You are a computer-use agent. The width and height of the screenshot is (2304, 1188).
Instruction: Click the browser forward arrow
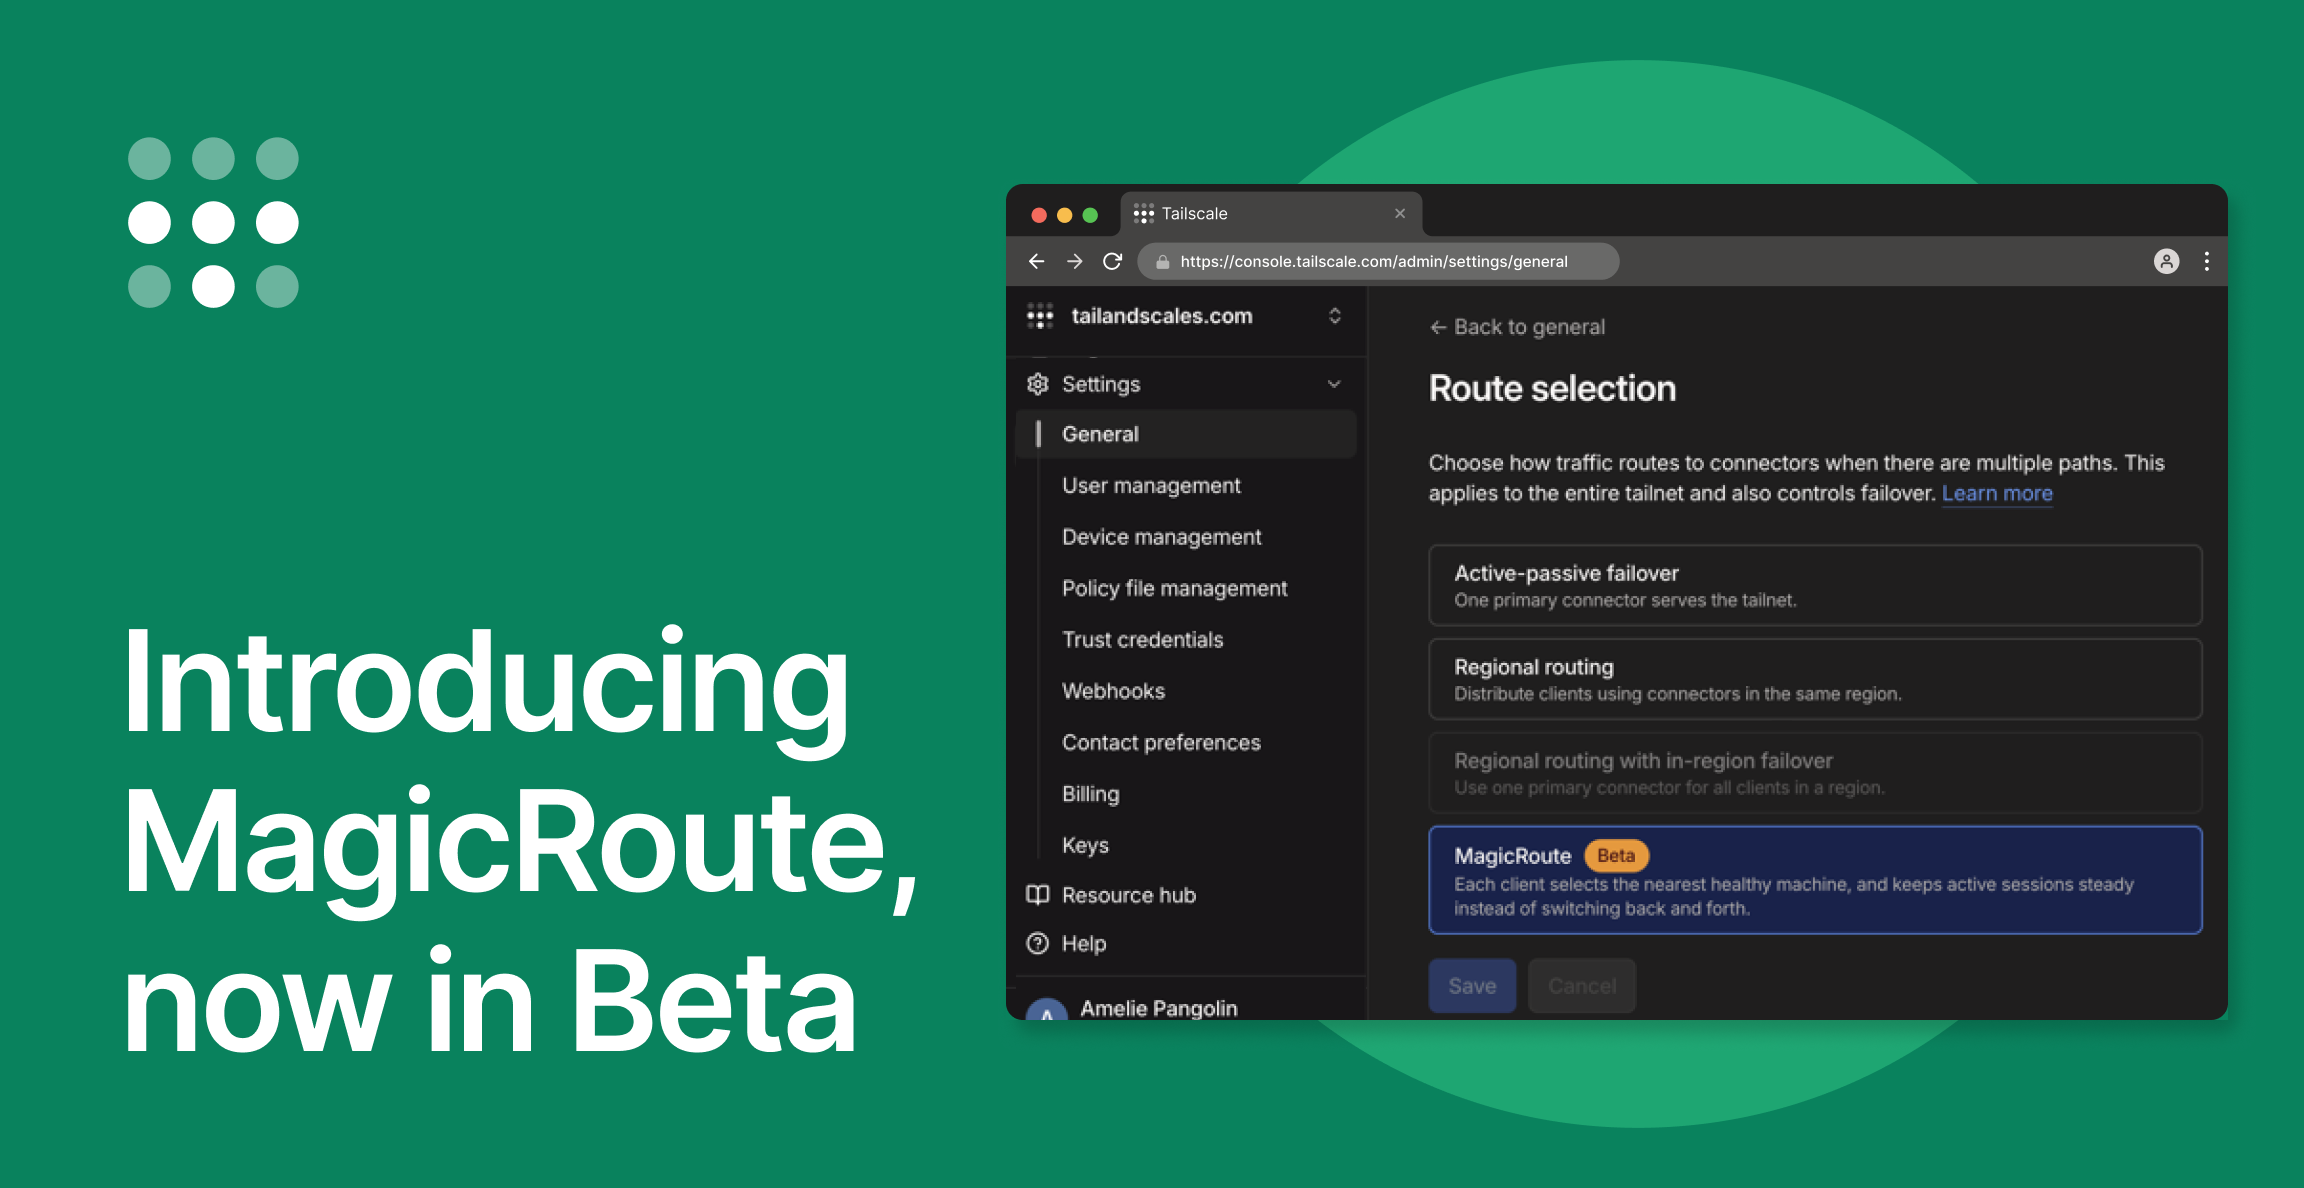(x=1074, y=261)
